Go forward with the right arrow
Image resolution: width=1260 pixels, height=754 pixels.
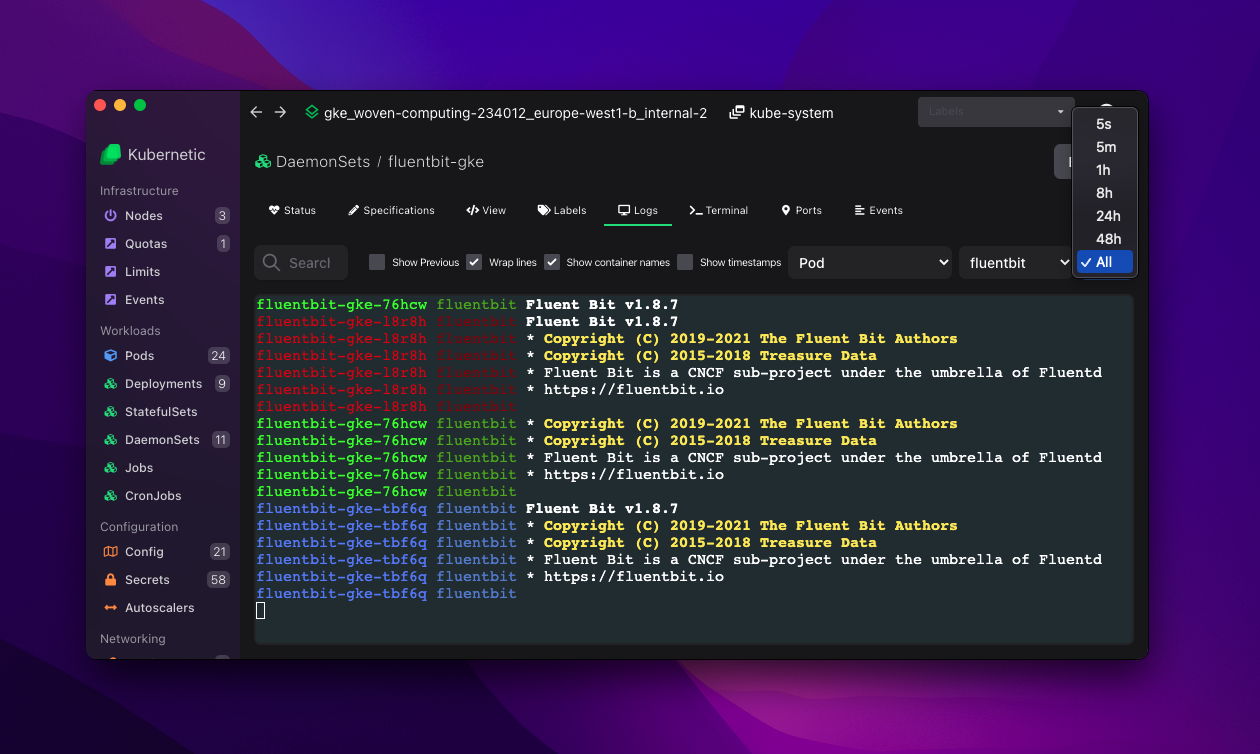point(280,113)
